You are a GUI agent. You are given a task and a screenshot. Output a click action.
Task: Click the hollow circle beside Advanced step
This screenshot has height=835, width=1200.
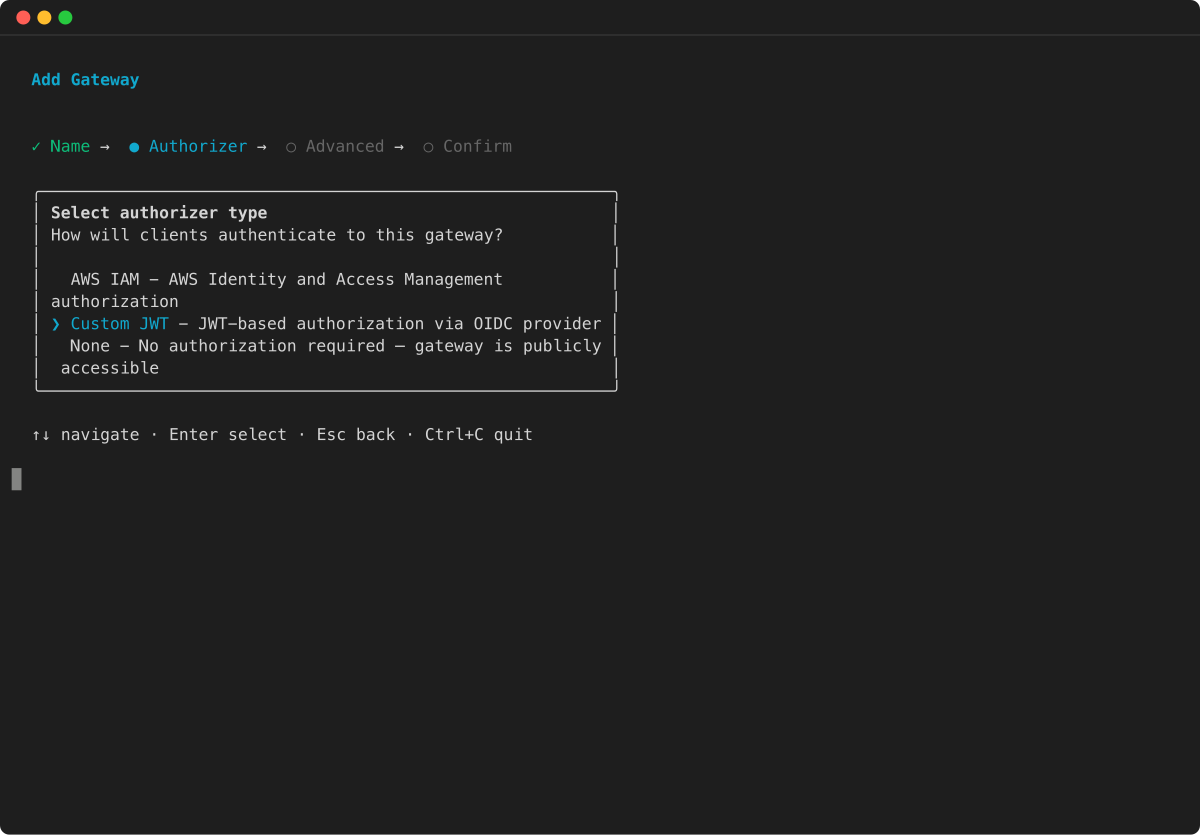pyautogui.click(x=290, y=146)
